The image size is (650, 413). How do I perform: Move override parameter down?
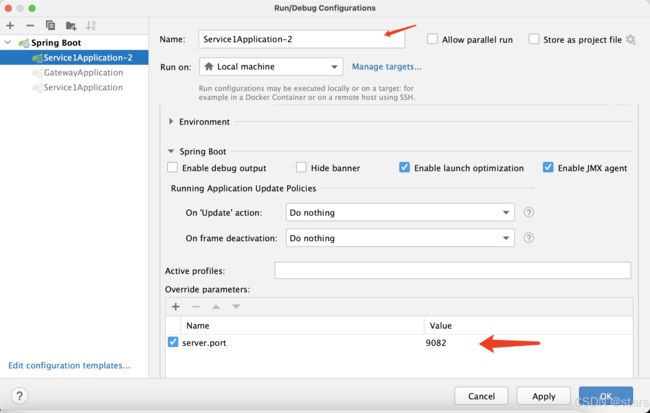coord(236,306)
